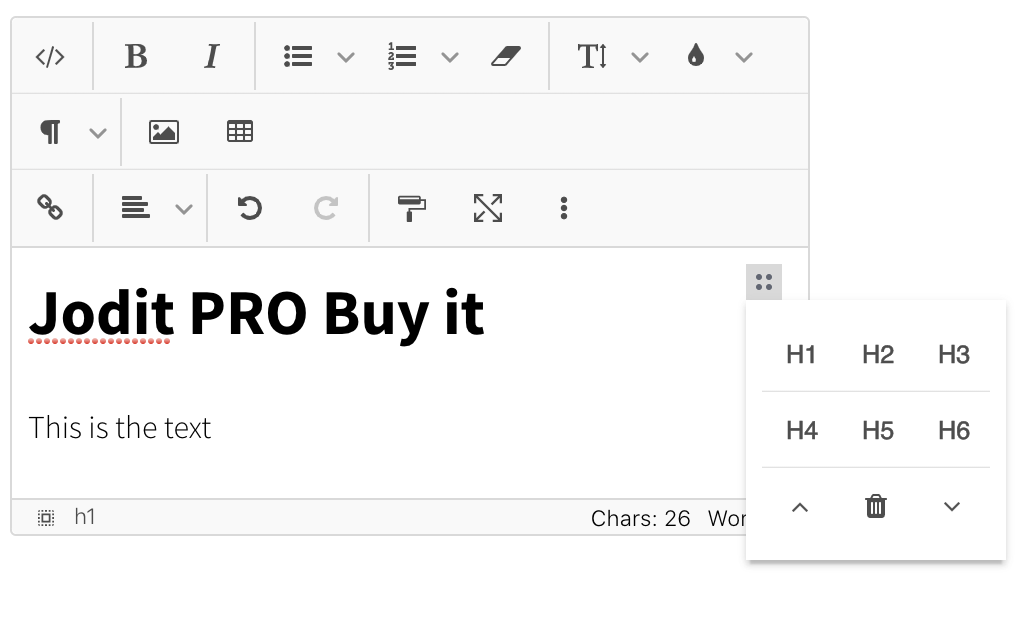Insert a numbered ordered list
1028x622 pixels.
tap(402, 56)
